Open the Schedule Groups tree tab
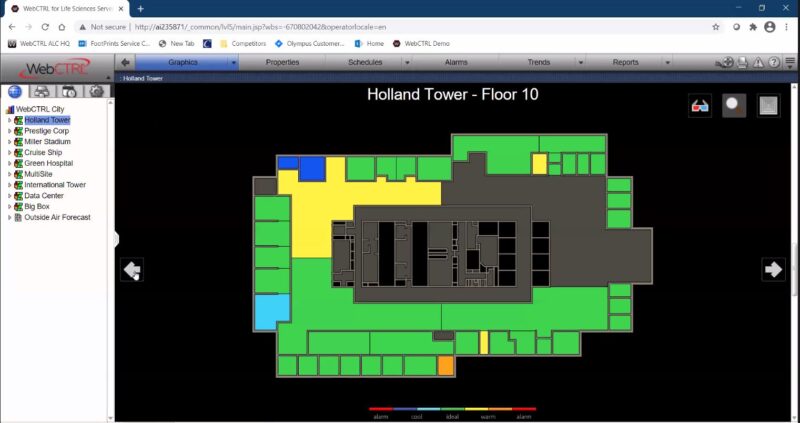800x423 pixels. (x=70, y=92)
